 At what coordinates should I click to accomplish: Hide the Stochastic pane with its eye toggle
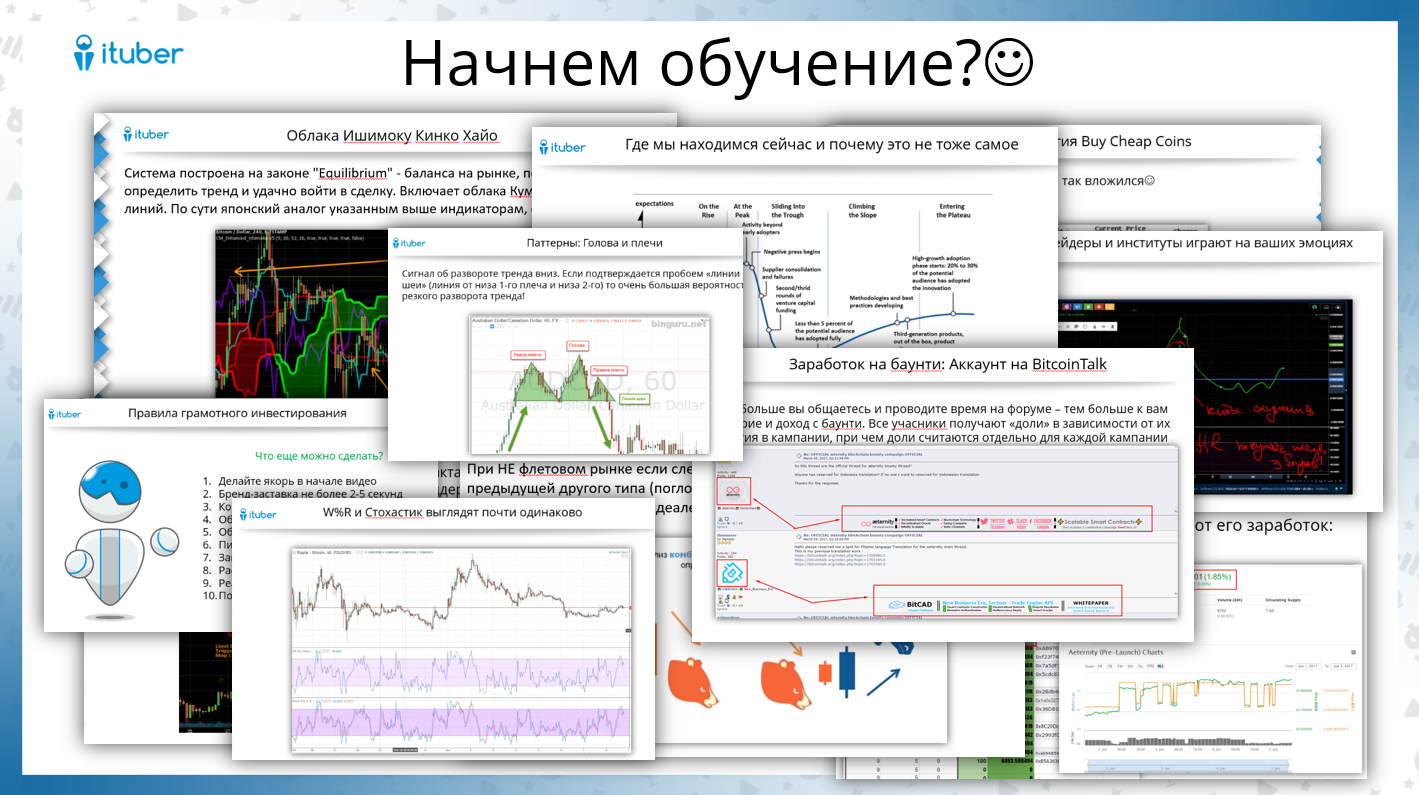[x=318, y=701]
